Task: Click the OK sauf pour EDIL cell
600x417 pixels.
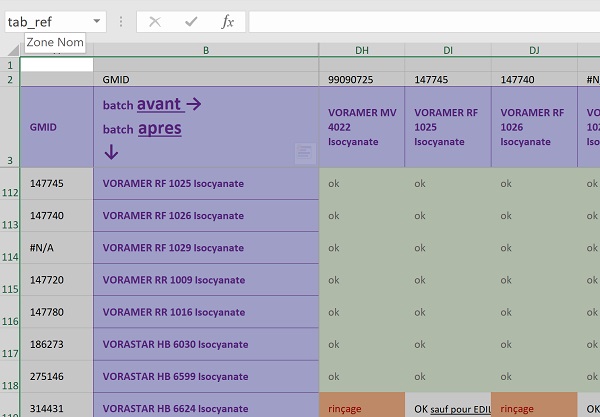Action: (448, 405)
